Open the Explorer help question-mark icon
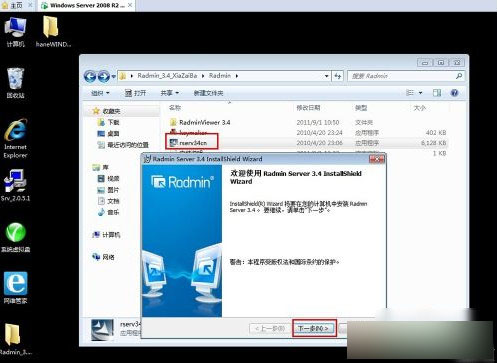Screen dimensions: 497x363 pos(454,93)
